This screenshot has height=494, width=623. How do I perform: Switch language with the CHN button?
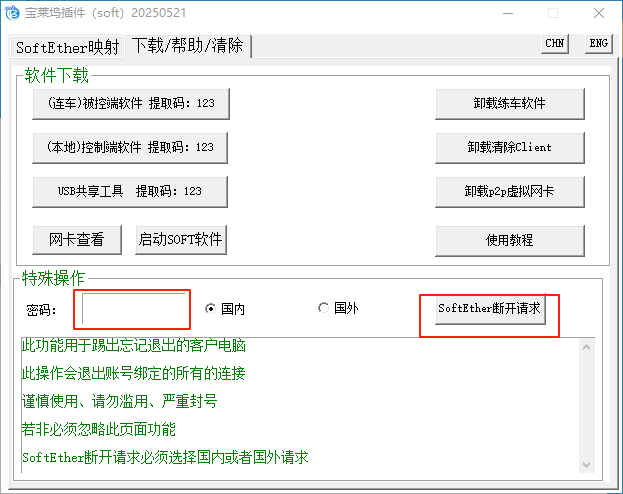pos(555,43)
